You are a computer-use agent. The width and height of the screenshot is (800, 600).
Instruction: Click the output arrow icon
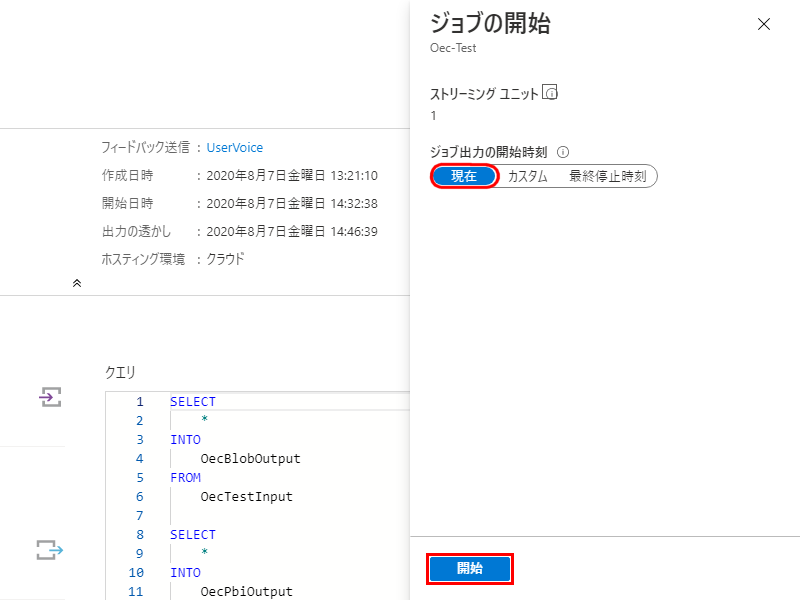tap(49, 549)
